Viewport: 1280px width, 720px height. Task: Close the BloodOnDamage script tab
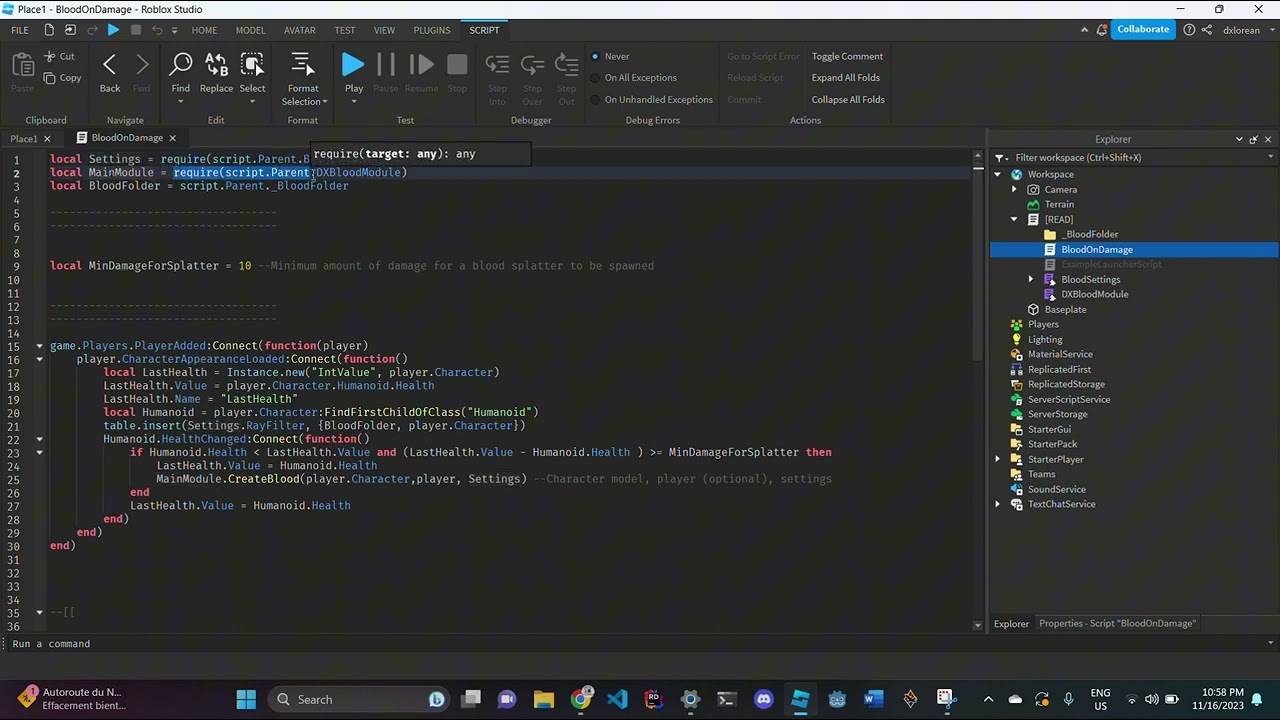tap(172, 138)
